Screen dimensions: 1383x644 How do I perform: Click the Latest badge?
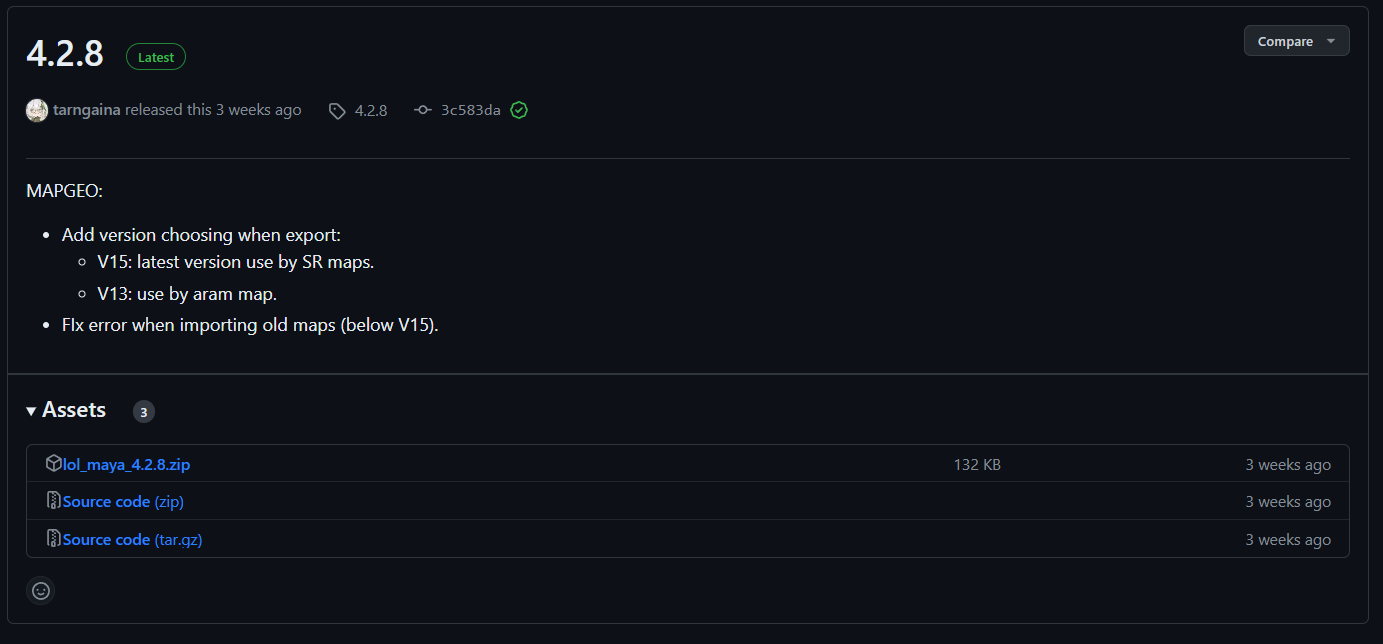(x=156, y=57)
